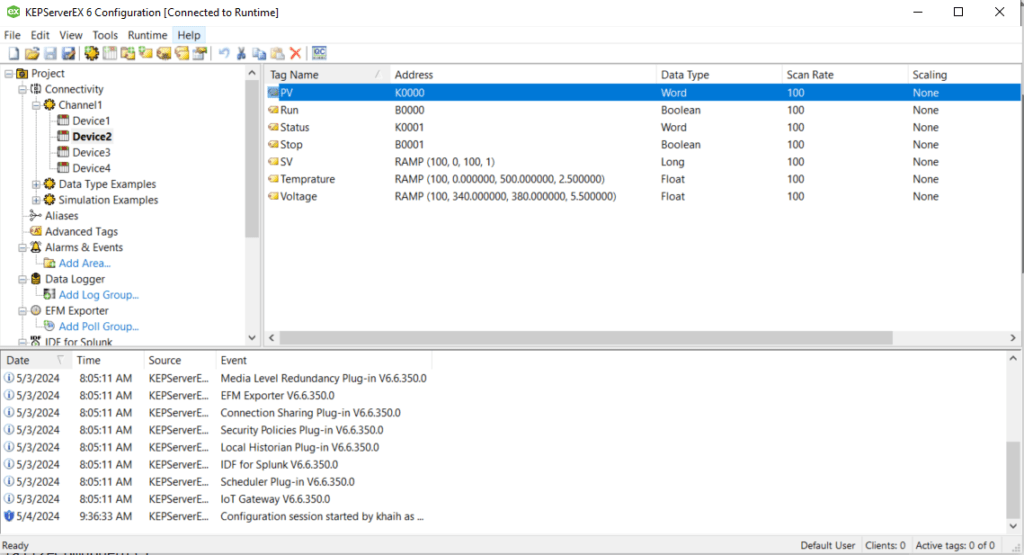Image resolution: width=1024 pixels, height=555 pixels.
Task: Open the Tools menu
Action: click(x=104, y=35)
